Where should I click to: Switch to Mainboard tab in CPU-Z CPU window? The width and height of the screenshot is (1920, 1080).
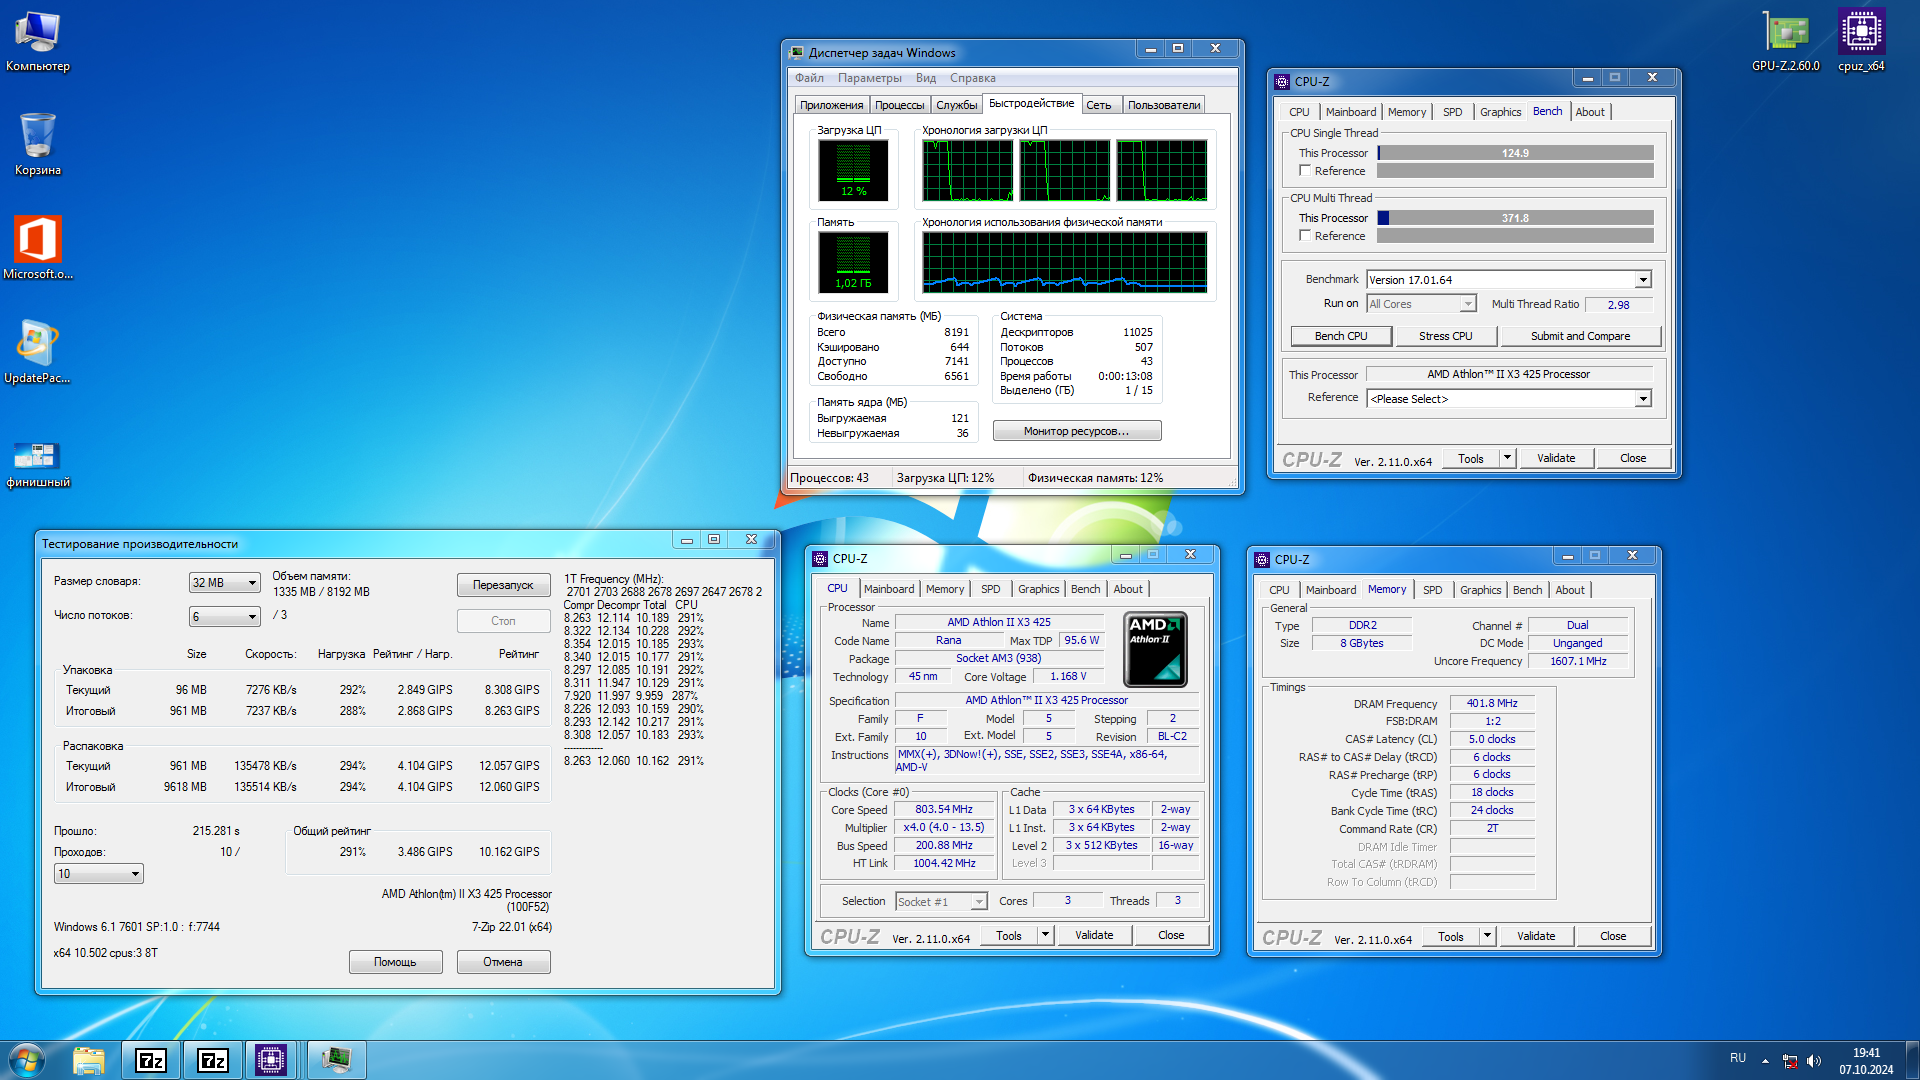click(x=889, y=589)
